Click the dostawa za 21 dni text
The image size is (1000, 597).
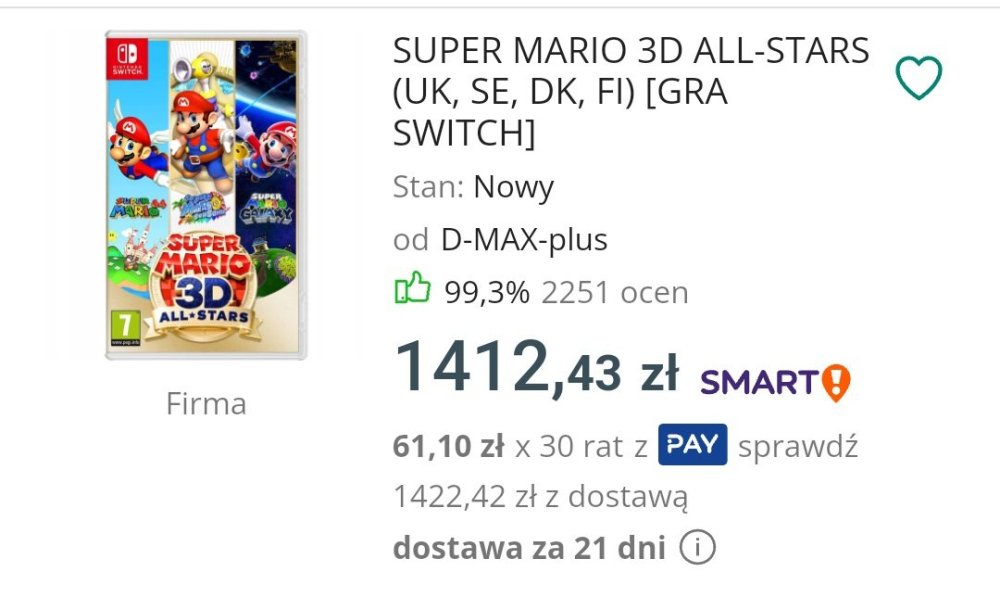point(529,548)
